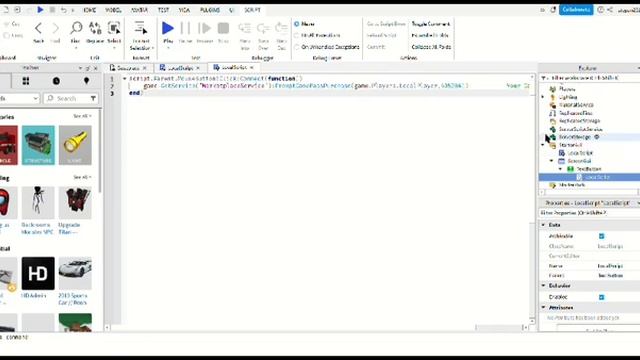This screenshot has width=640, height=360.
Task: Select the flashlight toolbox thumbnail
Action: [75, 145]
